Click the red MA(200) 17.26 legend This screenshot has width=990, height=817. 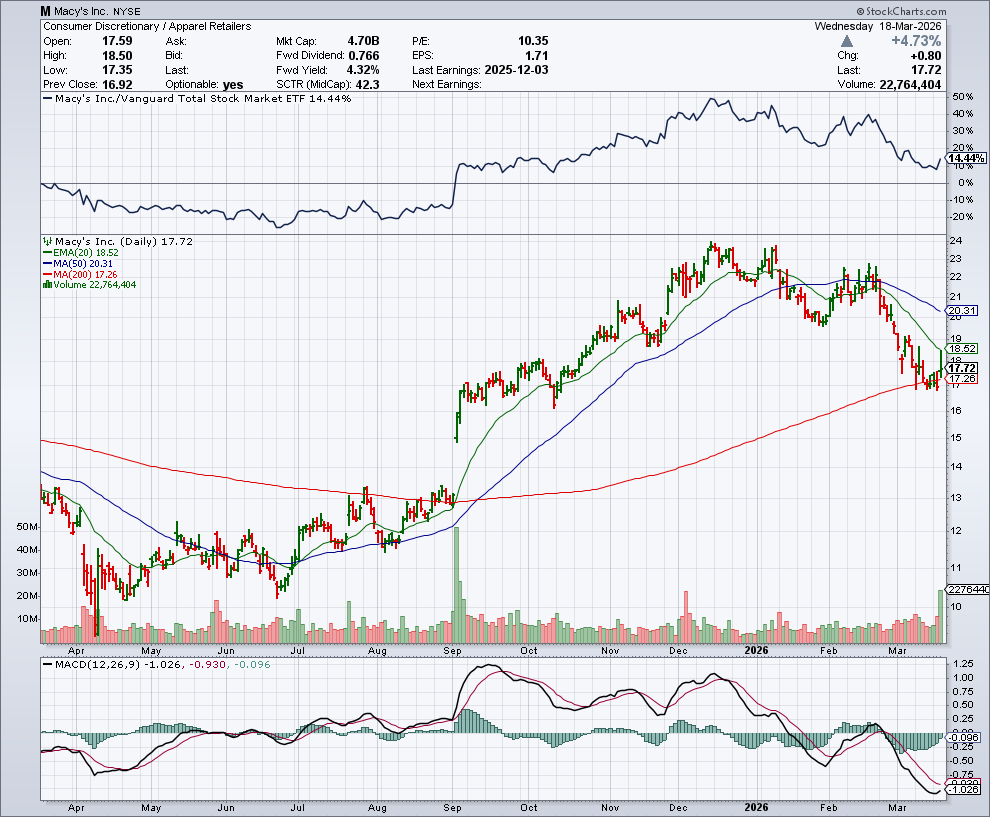coord(80,275)
